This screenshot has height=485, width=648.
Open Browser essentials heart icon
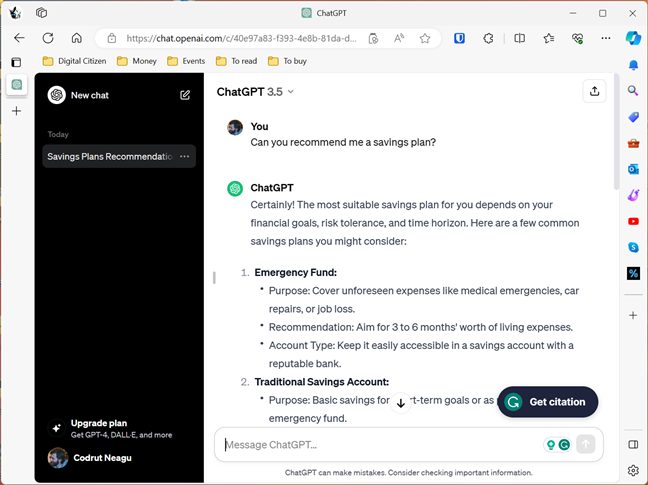(x=577, y=38)
